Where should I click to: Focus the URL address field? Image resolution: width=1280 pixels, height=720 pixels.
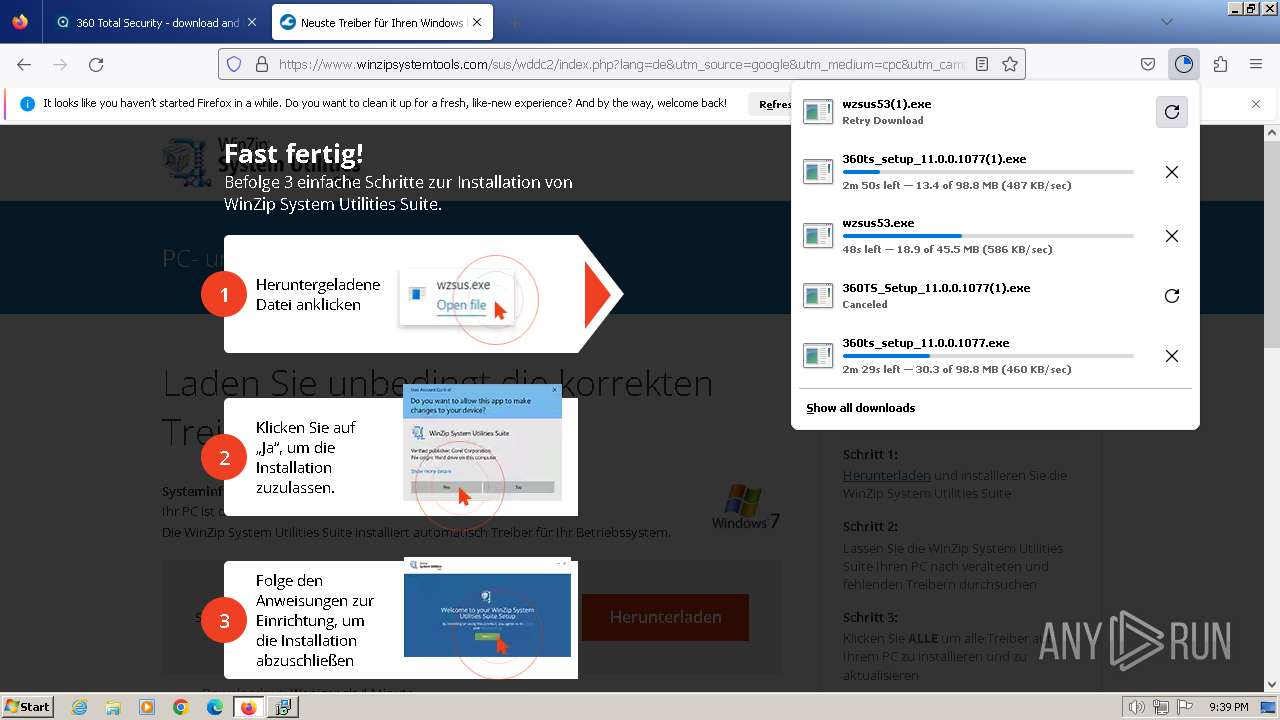[620, 64]
